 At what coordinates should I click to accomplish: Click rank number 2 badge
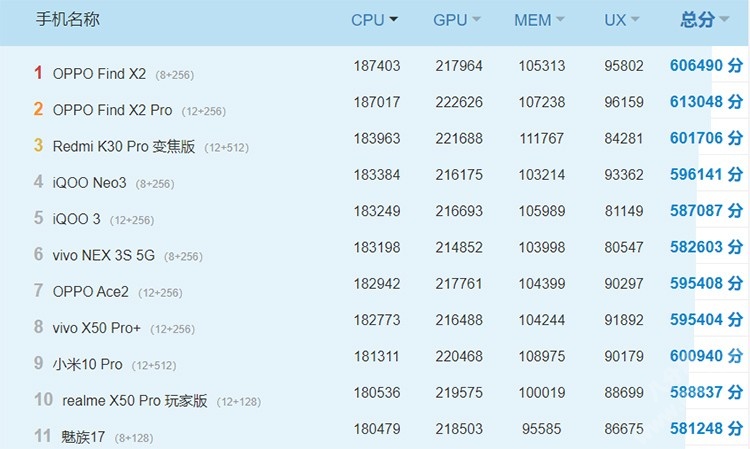[38, 109]
